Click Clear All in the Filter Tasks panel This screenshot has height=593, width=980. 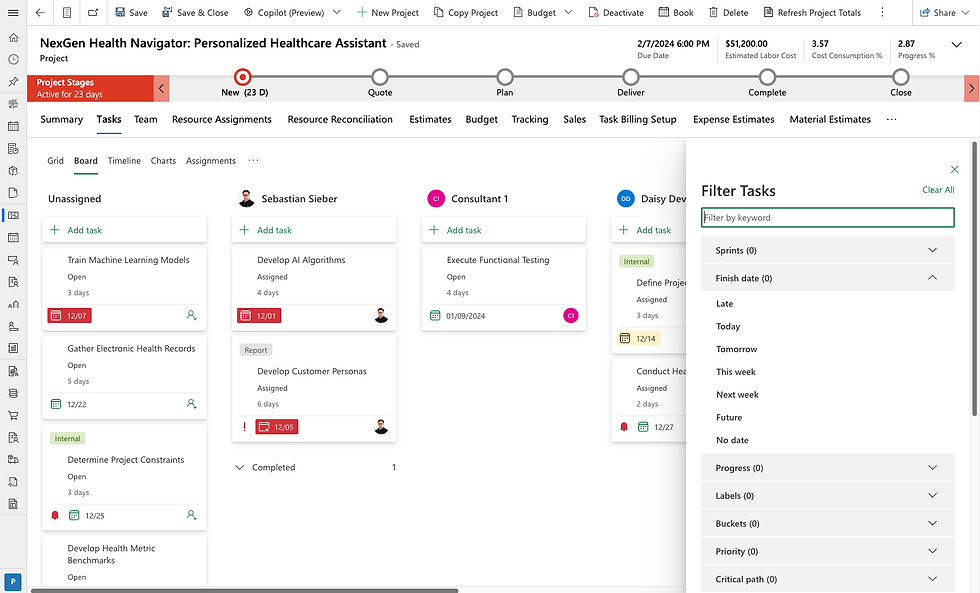(938, 190)
